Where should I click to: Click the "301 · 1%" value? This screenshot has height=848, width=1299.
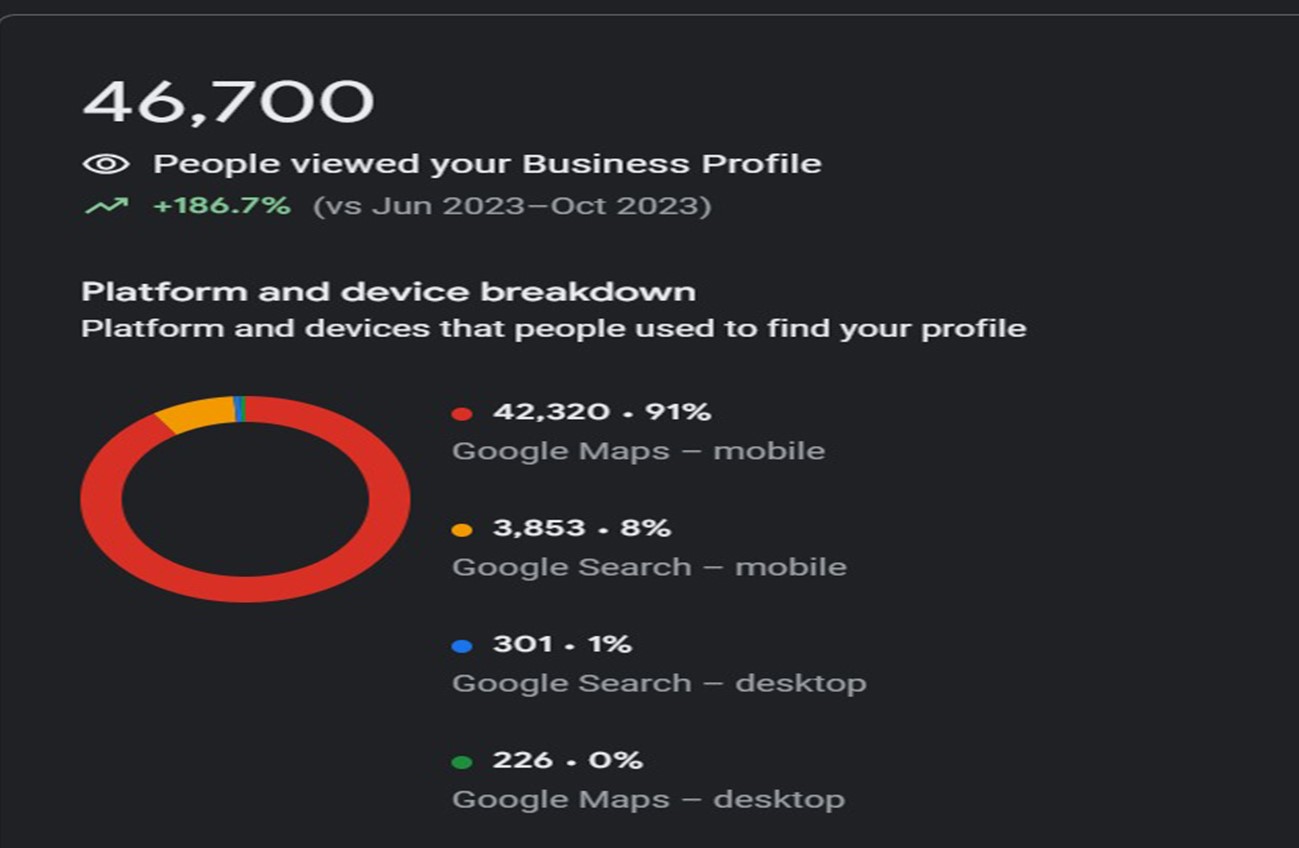(562, 644)
